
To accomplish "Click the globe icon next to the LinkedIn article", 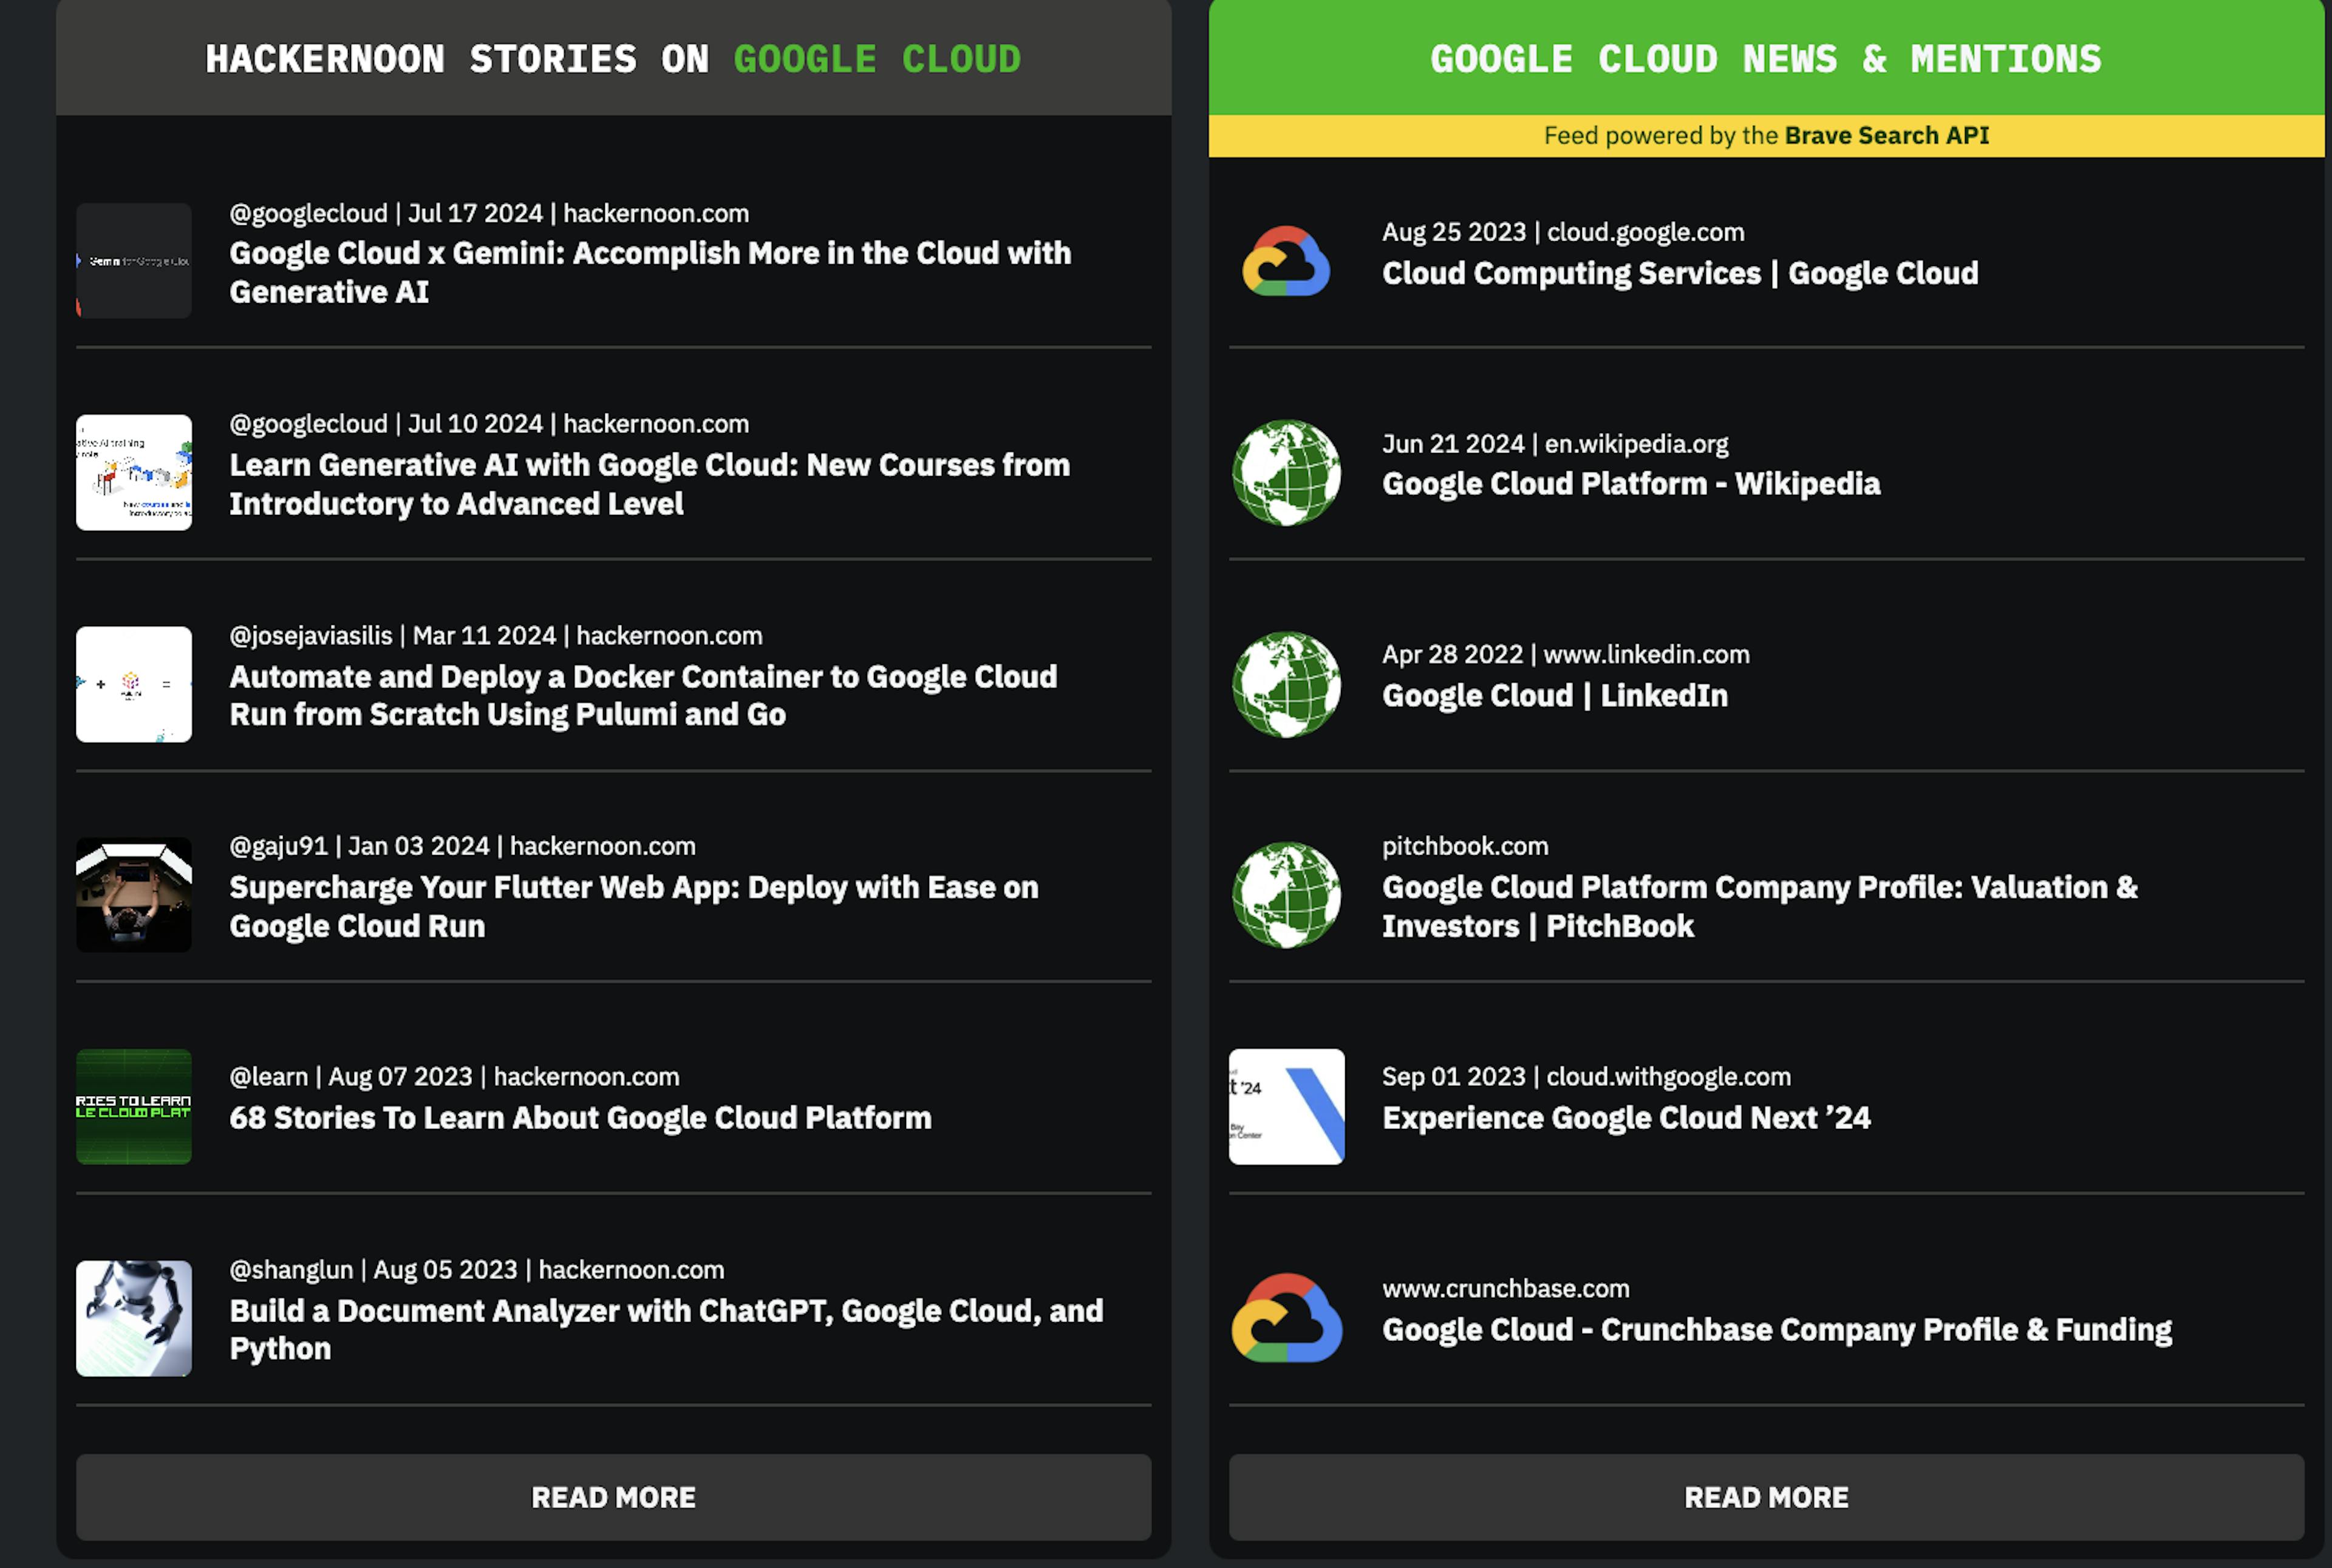I will coord(1285,685).
